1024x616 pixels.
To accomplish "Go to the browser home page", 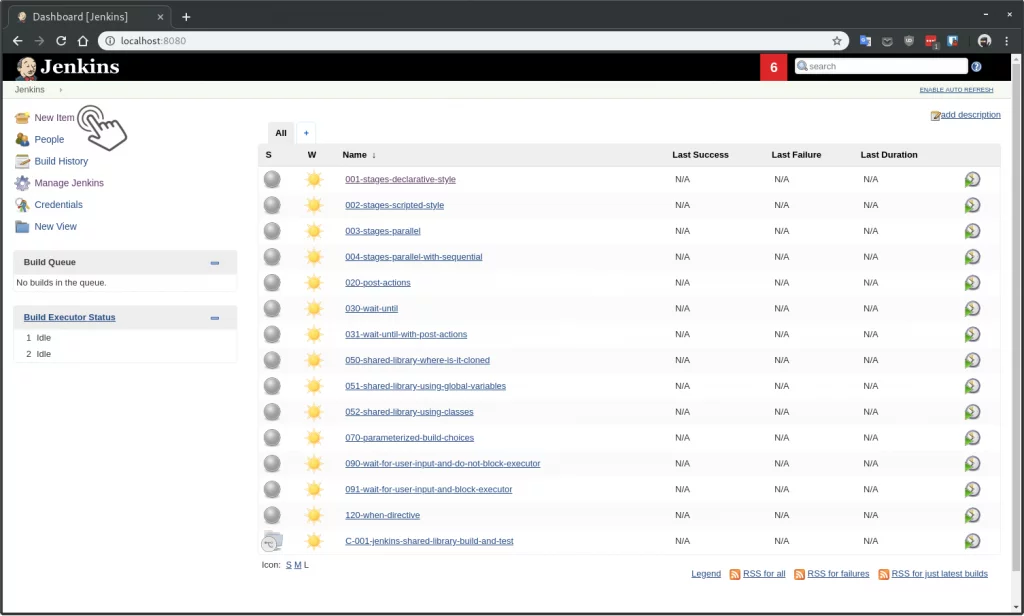I will [x=83, y=41].
